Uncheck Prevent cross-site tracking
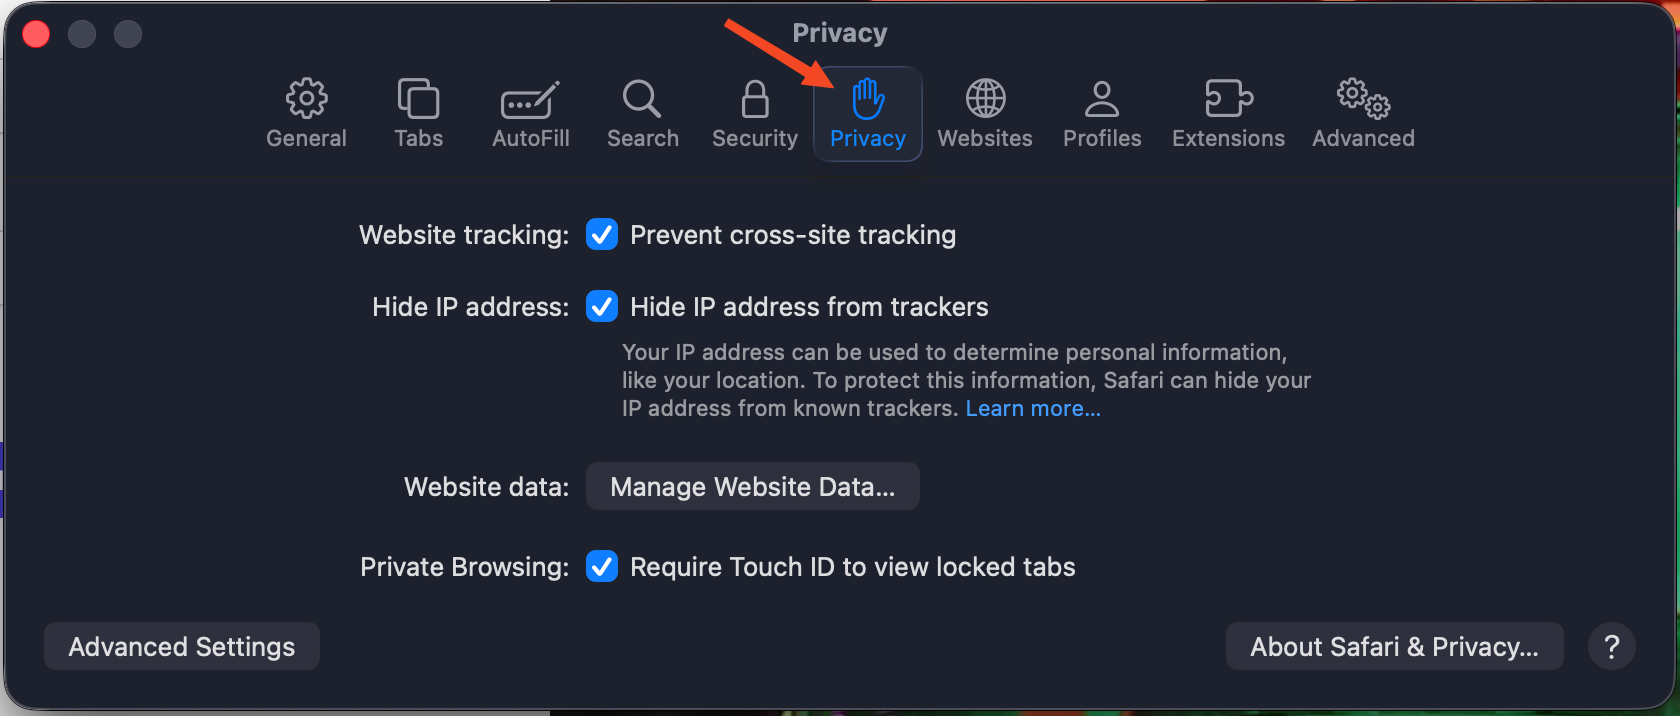 tap(602, 235)
